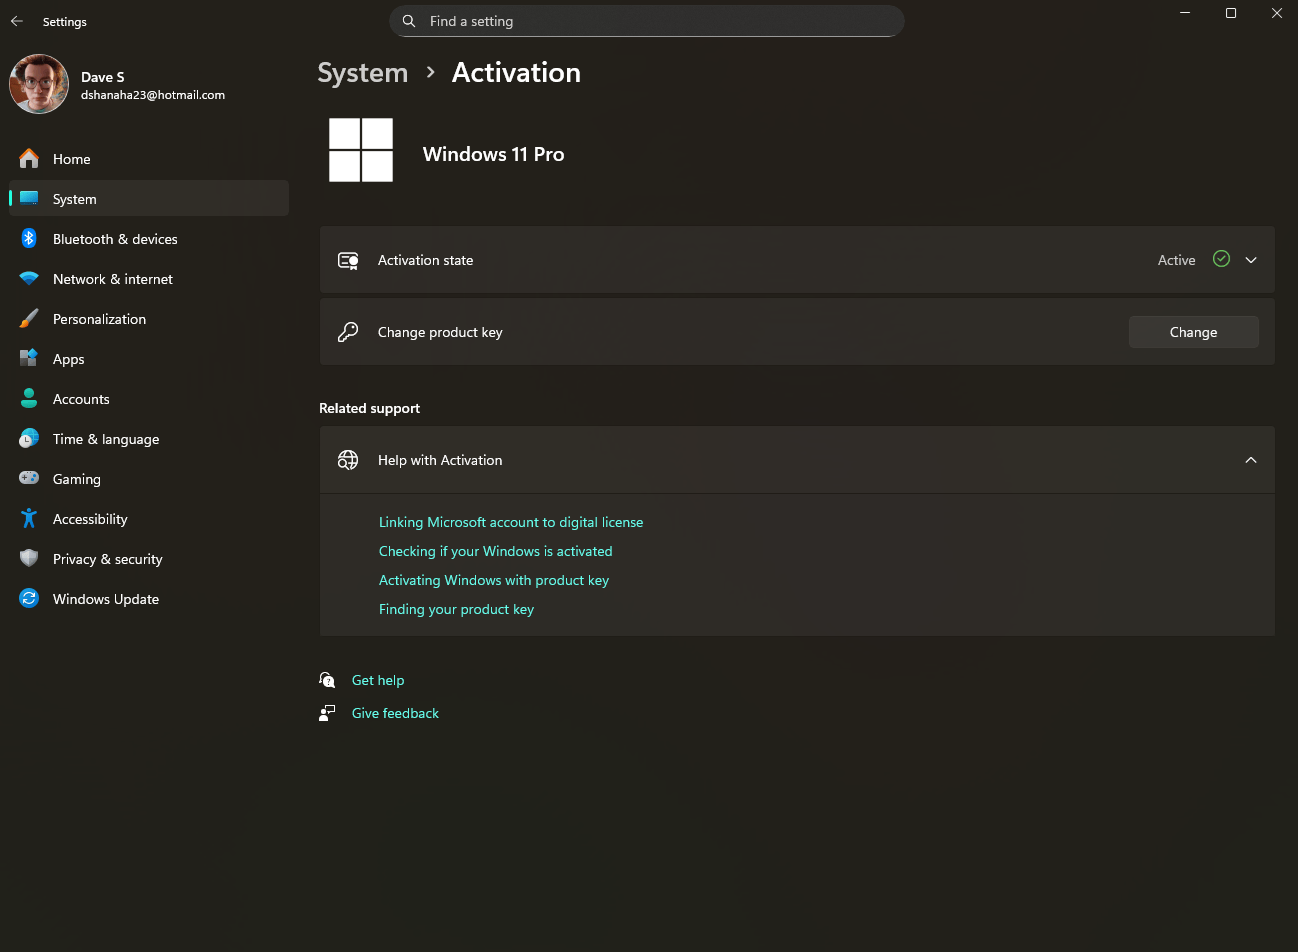Open Apps settings

pos(149,359)
